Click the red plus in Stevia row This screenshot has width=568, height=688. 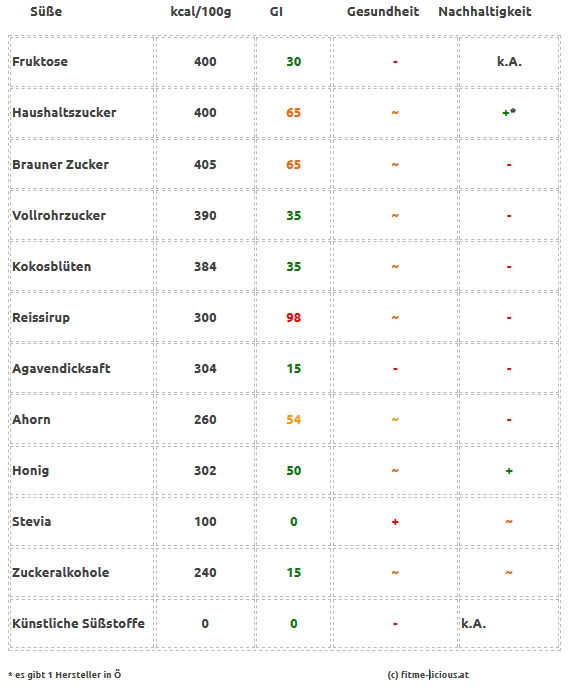pos(395,522)
